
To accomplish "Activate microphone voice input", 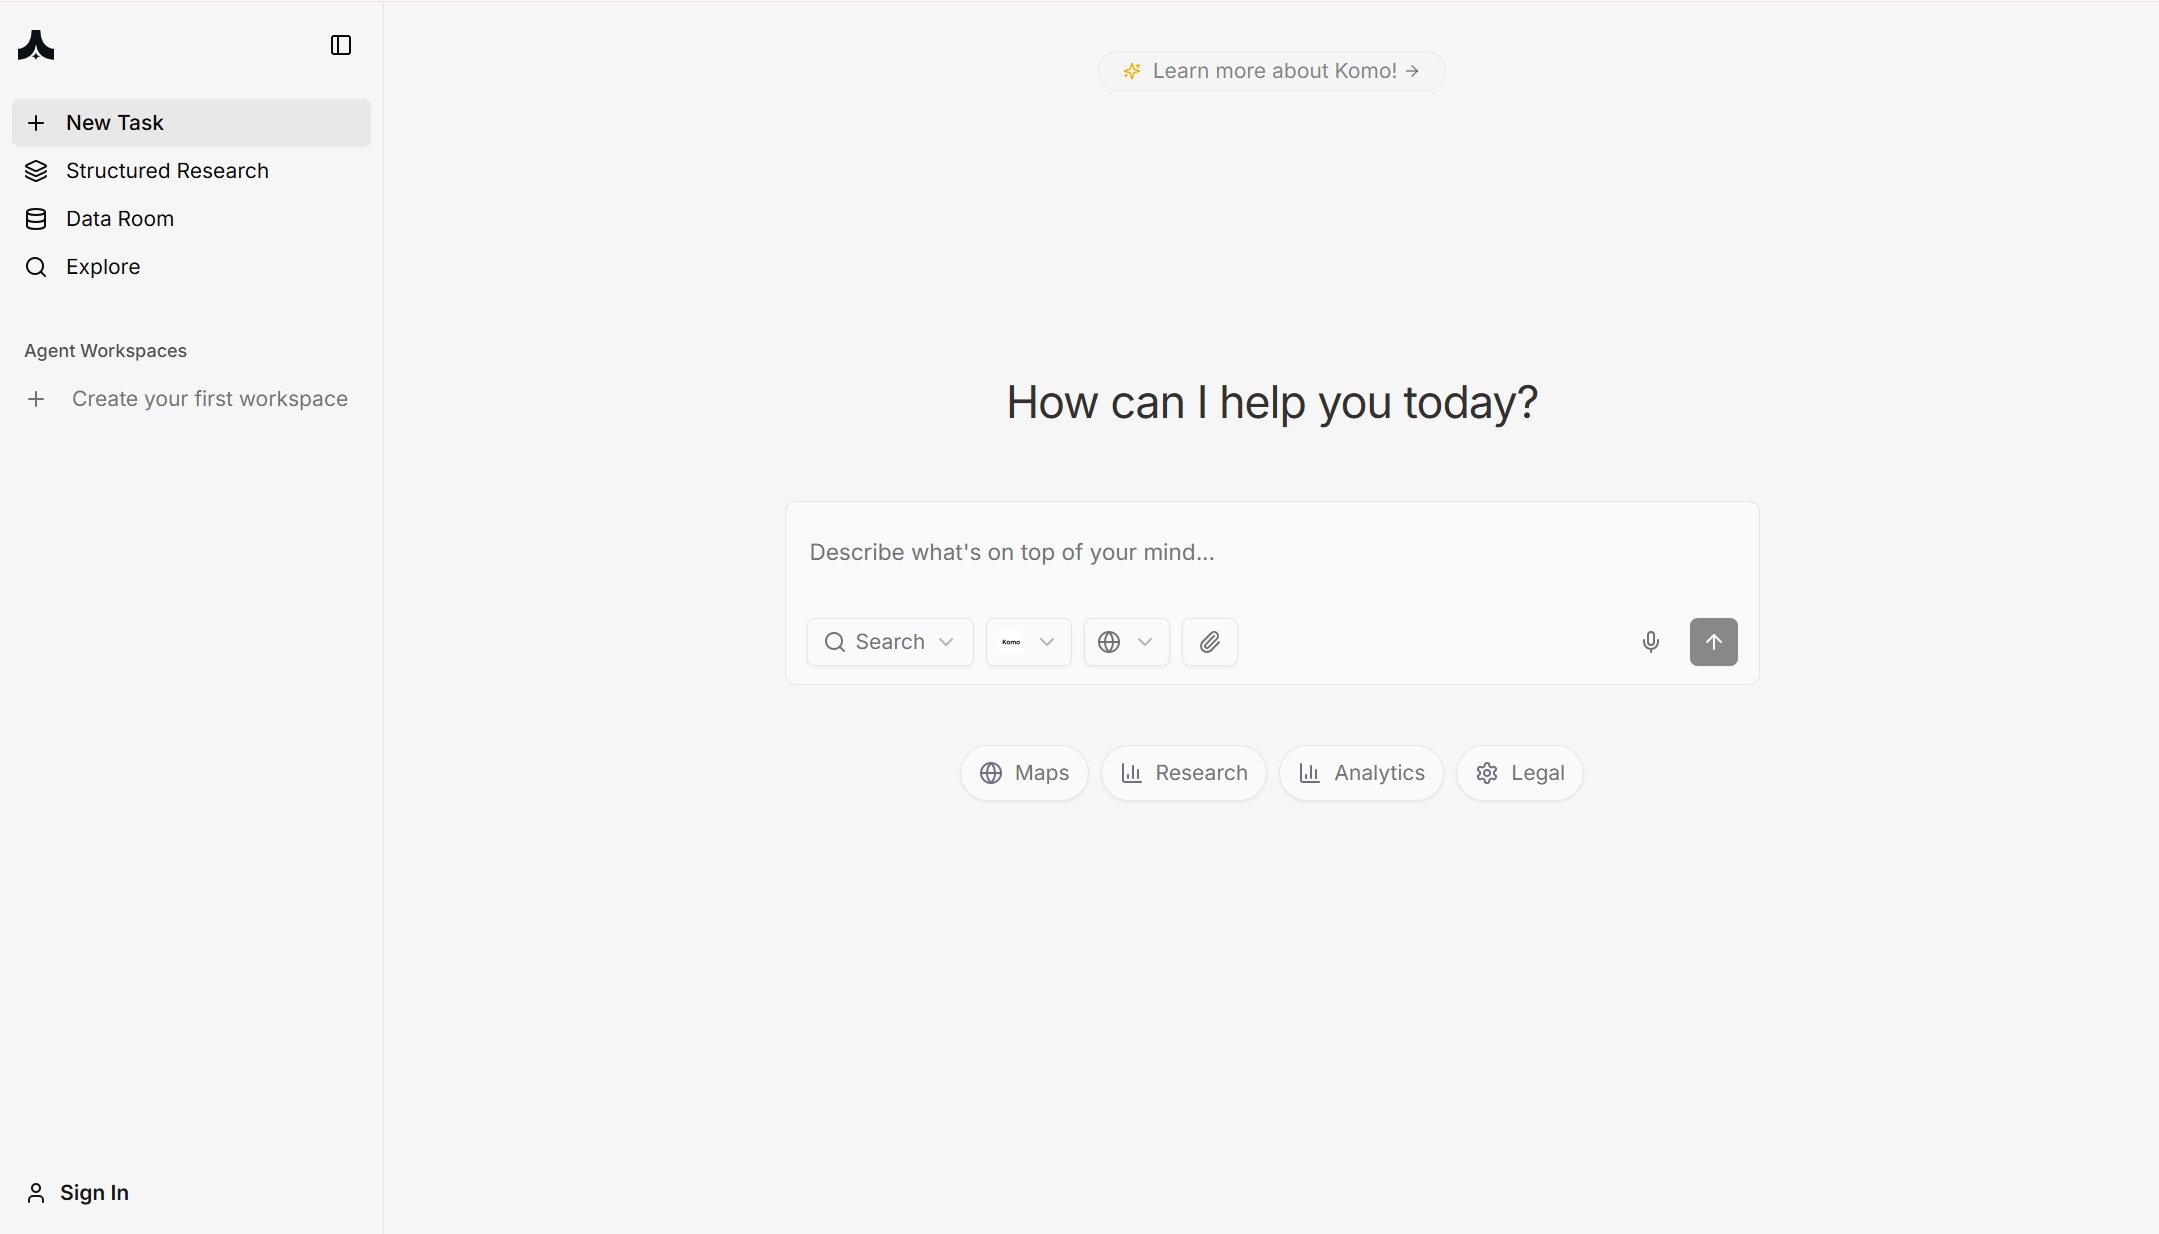I will [x=1650, y=642].
